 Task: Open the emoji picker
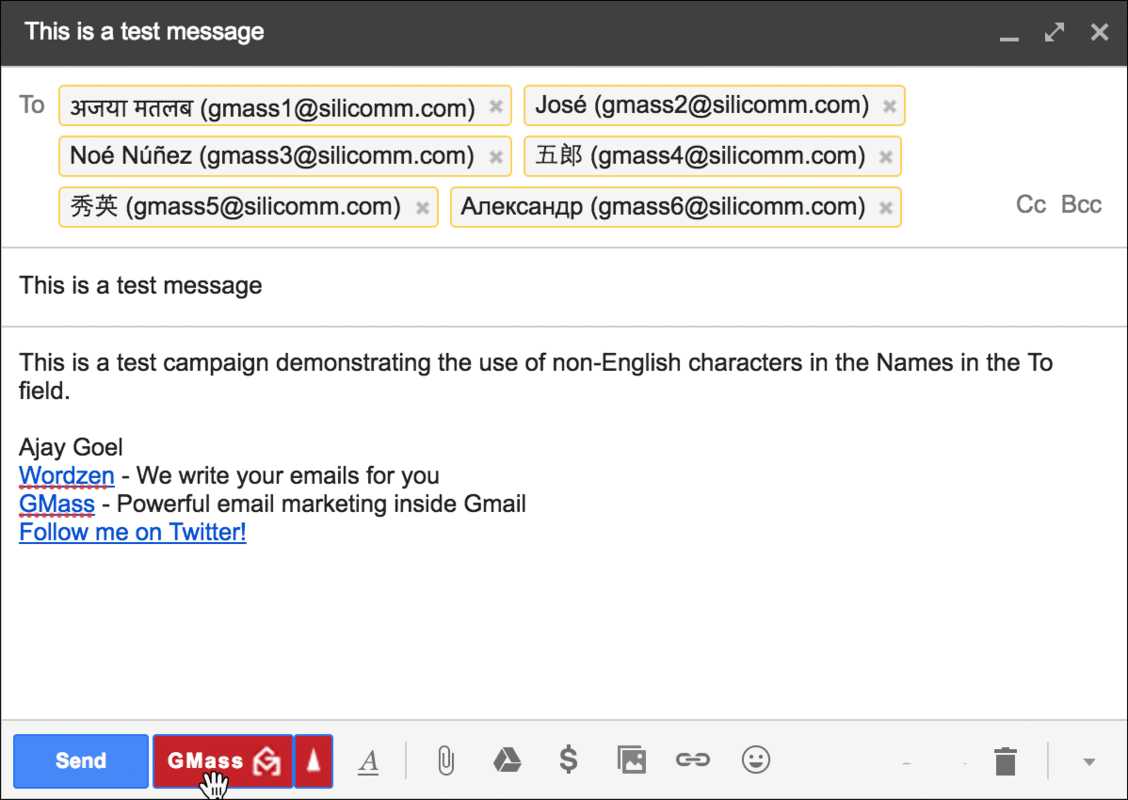point(756,760)
